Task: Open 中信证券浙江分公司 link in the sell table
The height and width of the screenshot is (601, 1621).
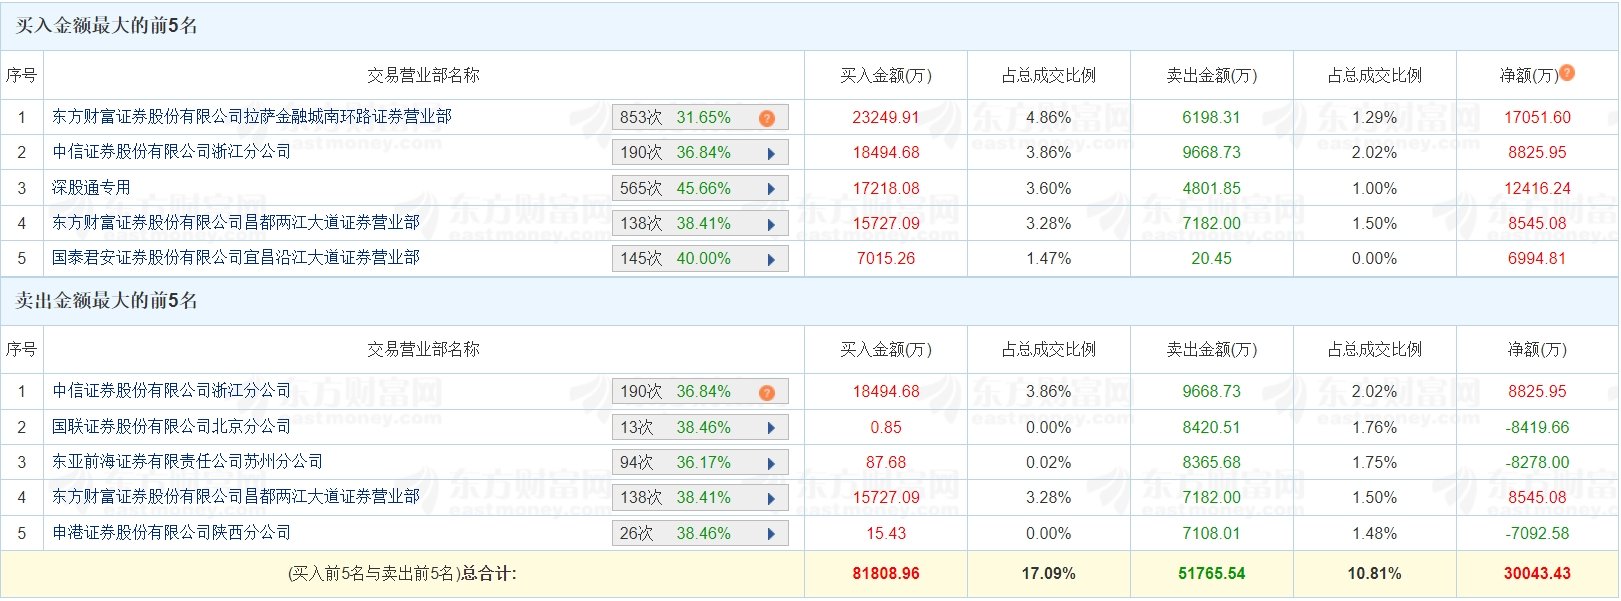Action: click(x=172, y=391)
